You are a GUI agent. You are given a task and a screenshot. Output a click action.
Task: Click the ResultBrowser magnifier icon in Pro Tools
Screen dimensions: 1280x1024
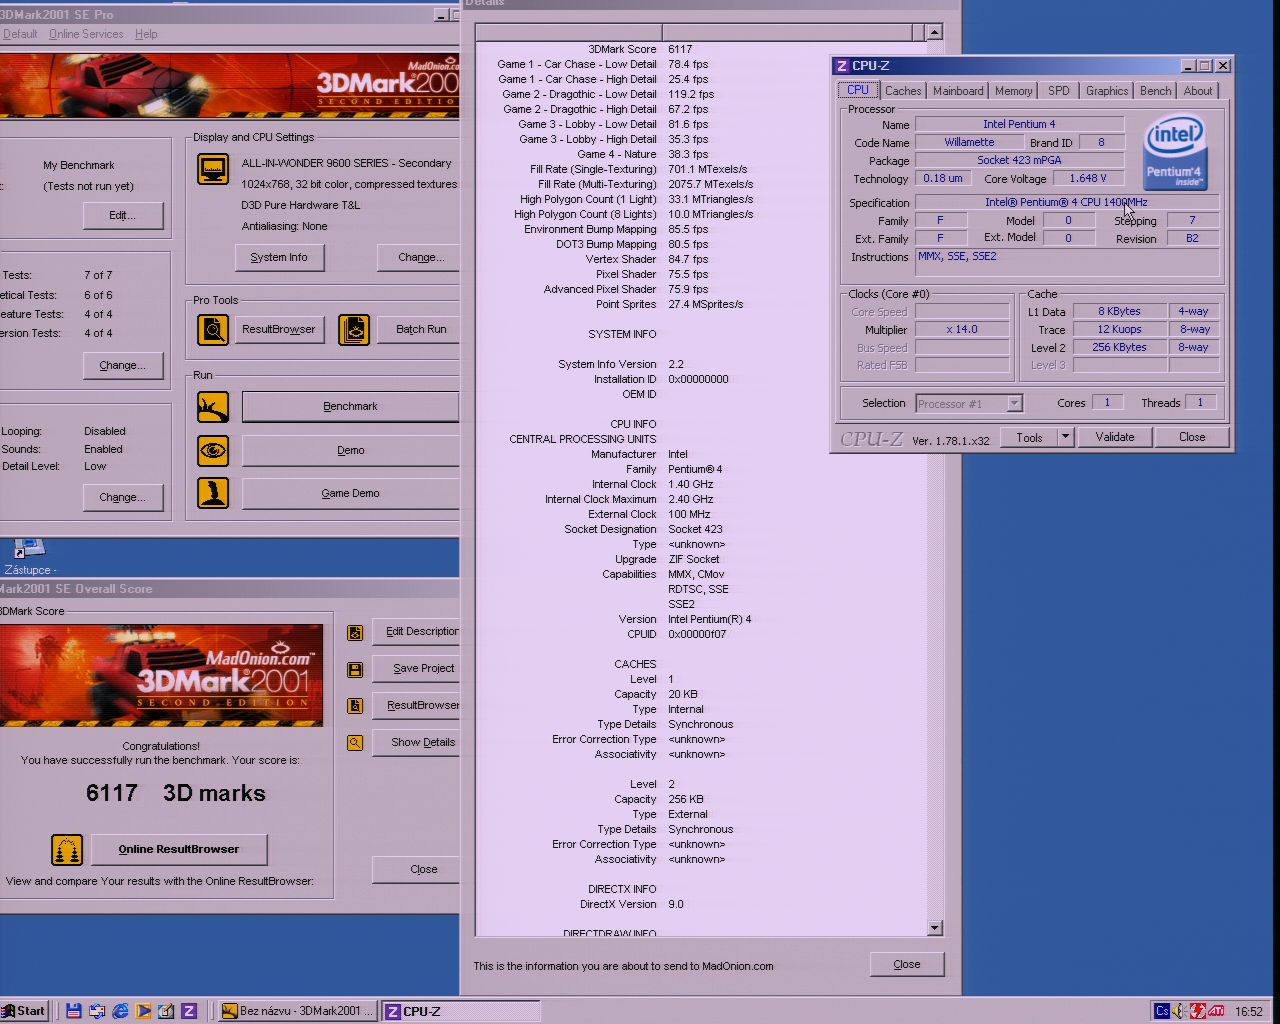click(213, 329)
